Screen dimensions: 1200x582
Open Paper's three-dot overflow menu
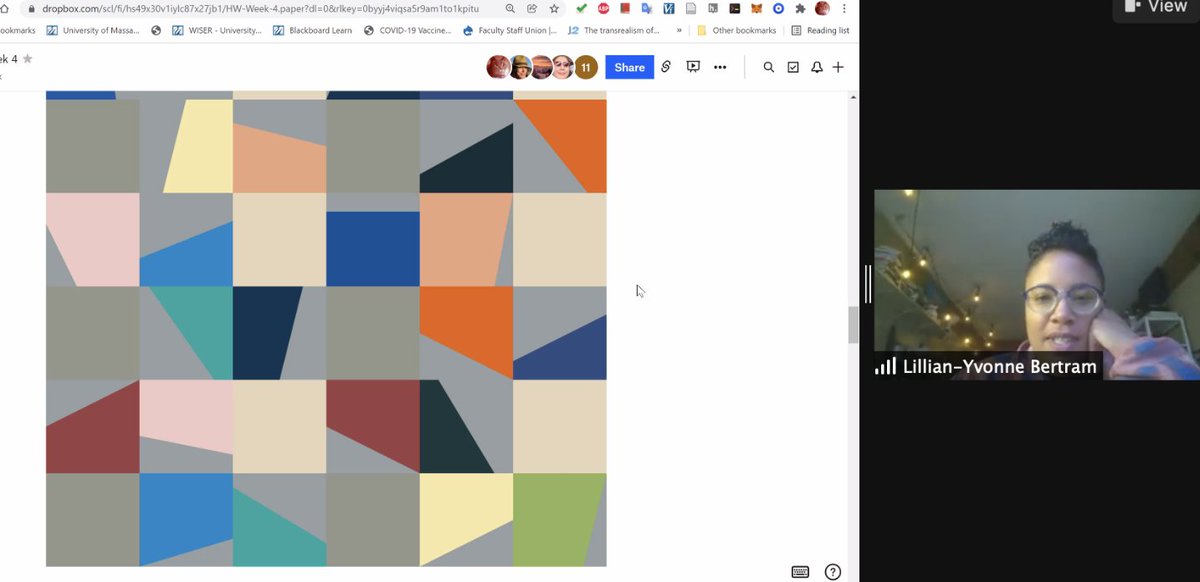721,67
